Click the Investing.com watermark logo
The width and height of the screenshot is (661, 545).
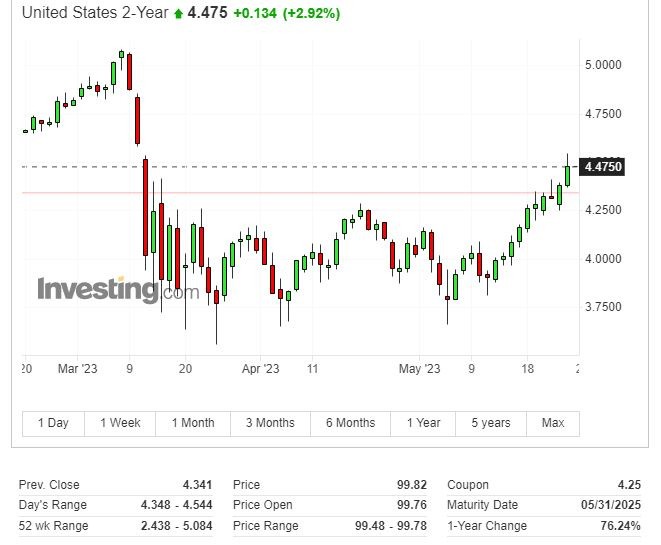tap(118, 290)
